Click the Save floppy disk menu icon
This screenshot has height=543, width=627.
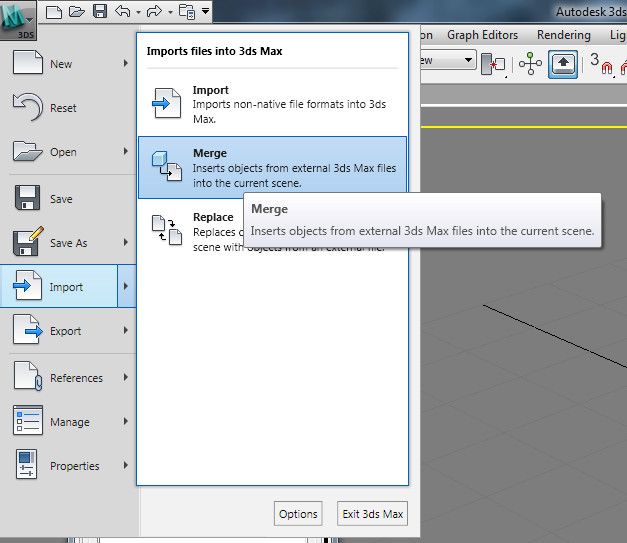click(x=27, y=197)
